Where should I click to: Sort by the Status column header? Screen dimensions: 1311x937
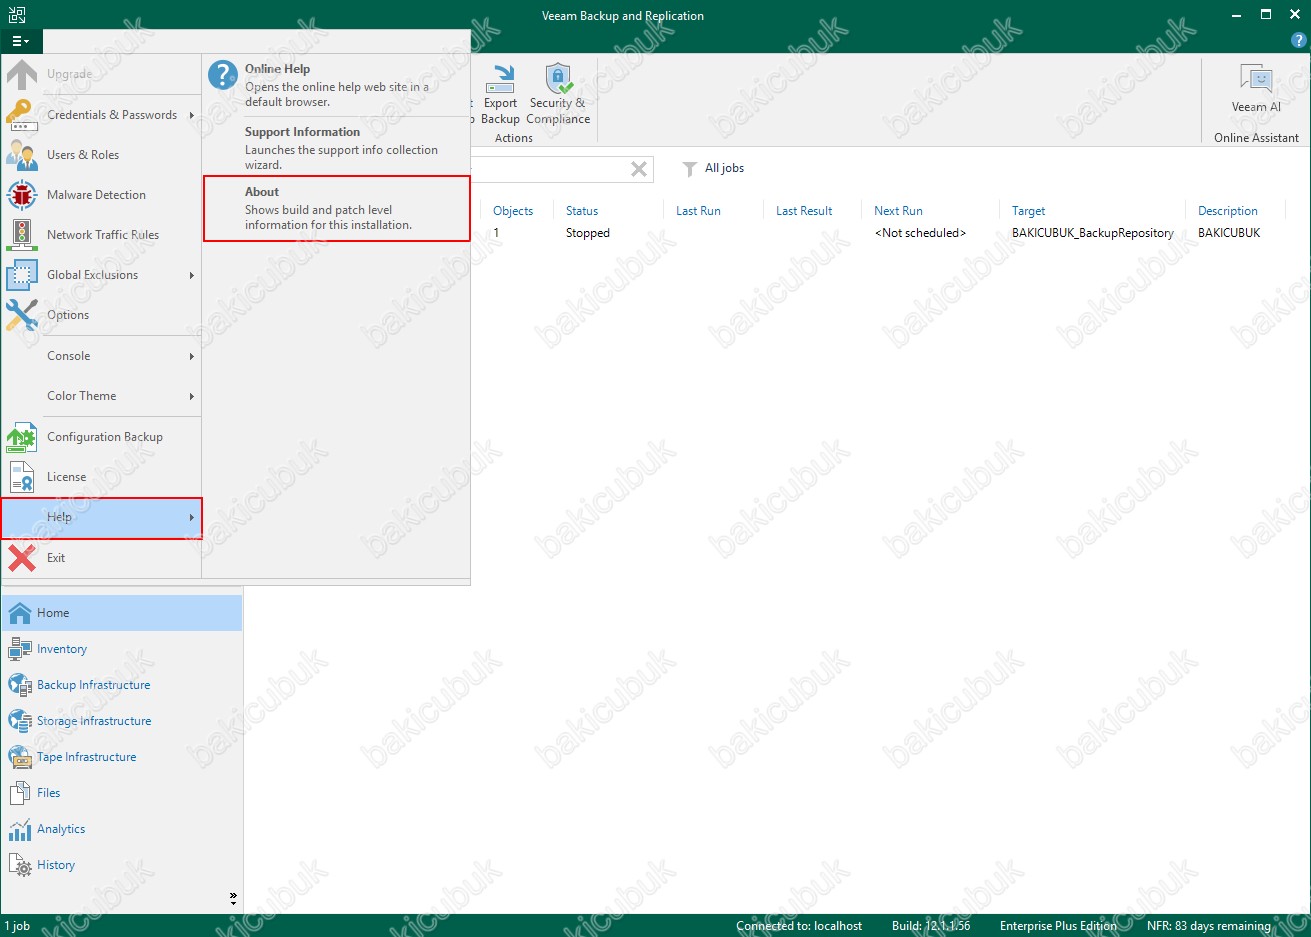[x=582, y=211]
